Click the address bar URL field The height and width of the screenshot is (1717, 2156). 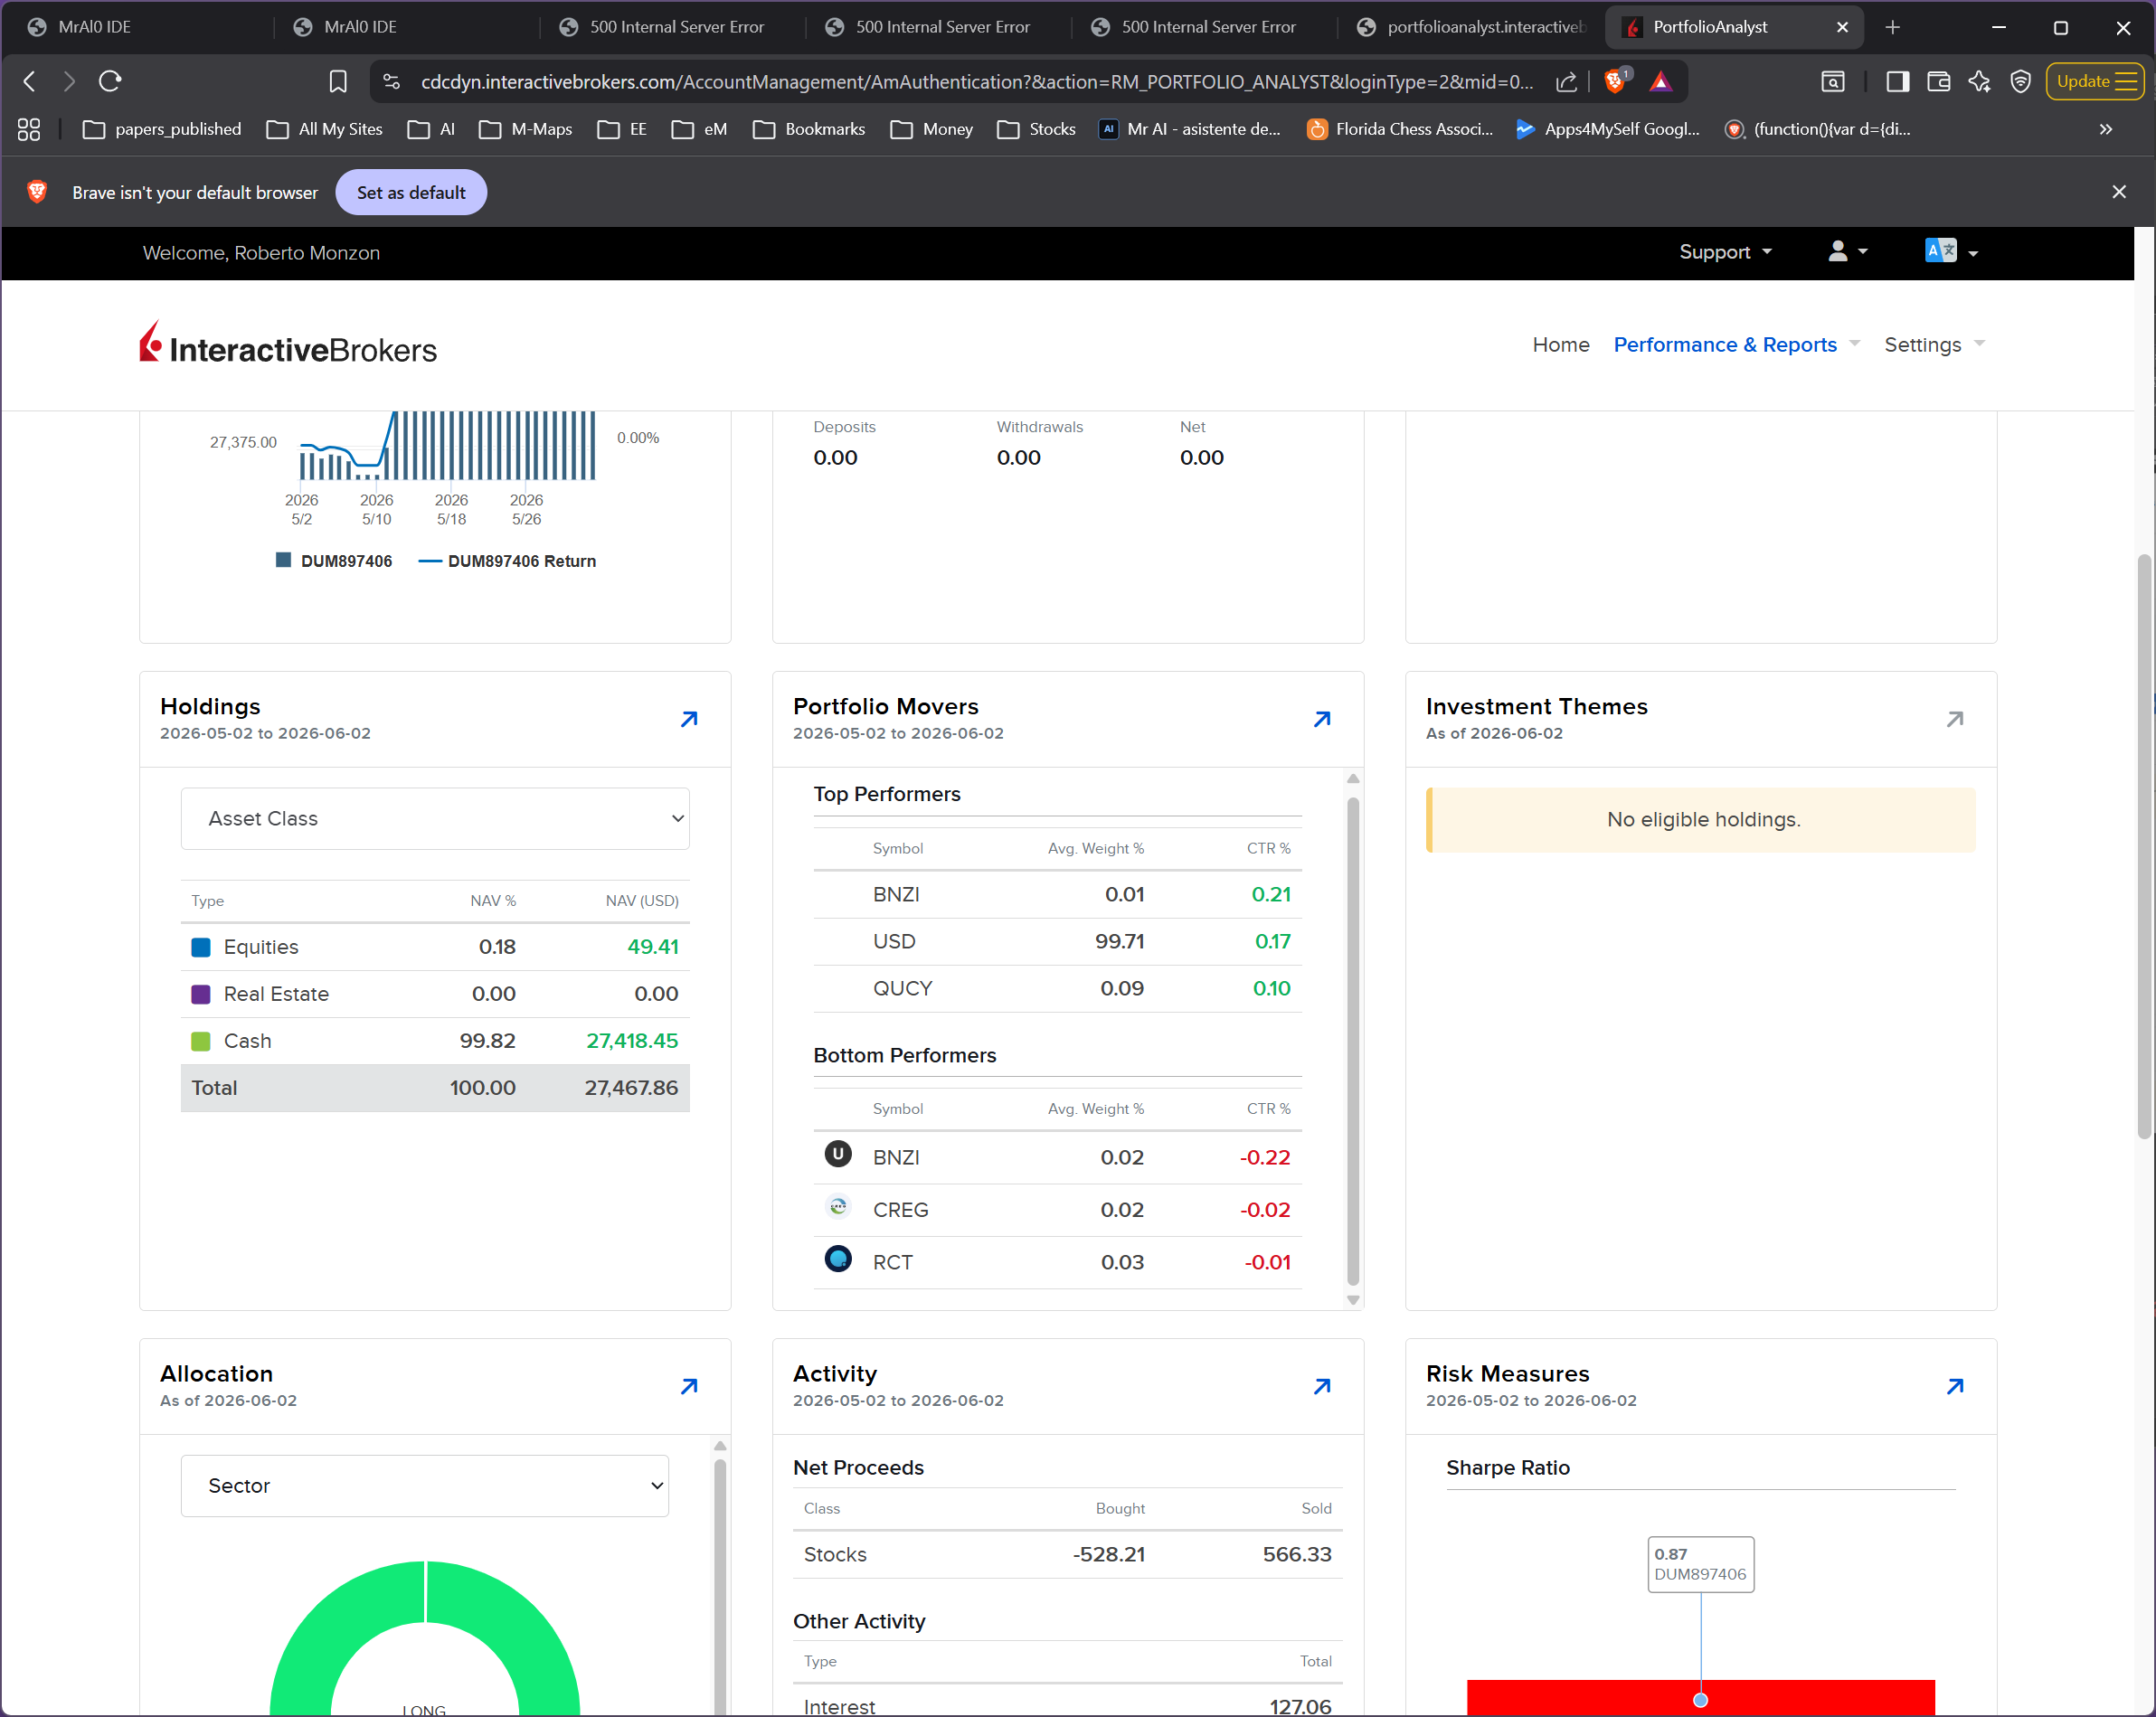click(975, 81)
